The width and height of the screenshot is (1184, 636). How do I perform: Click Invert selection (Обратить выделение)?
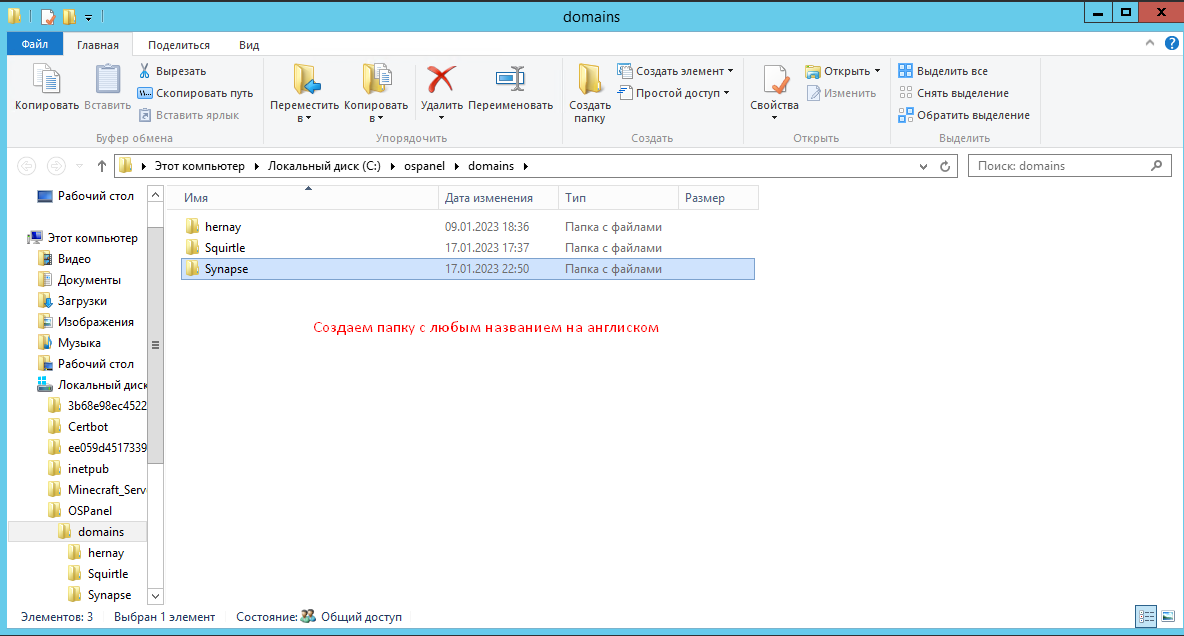click(x=964, y=115)
